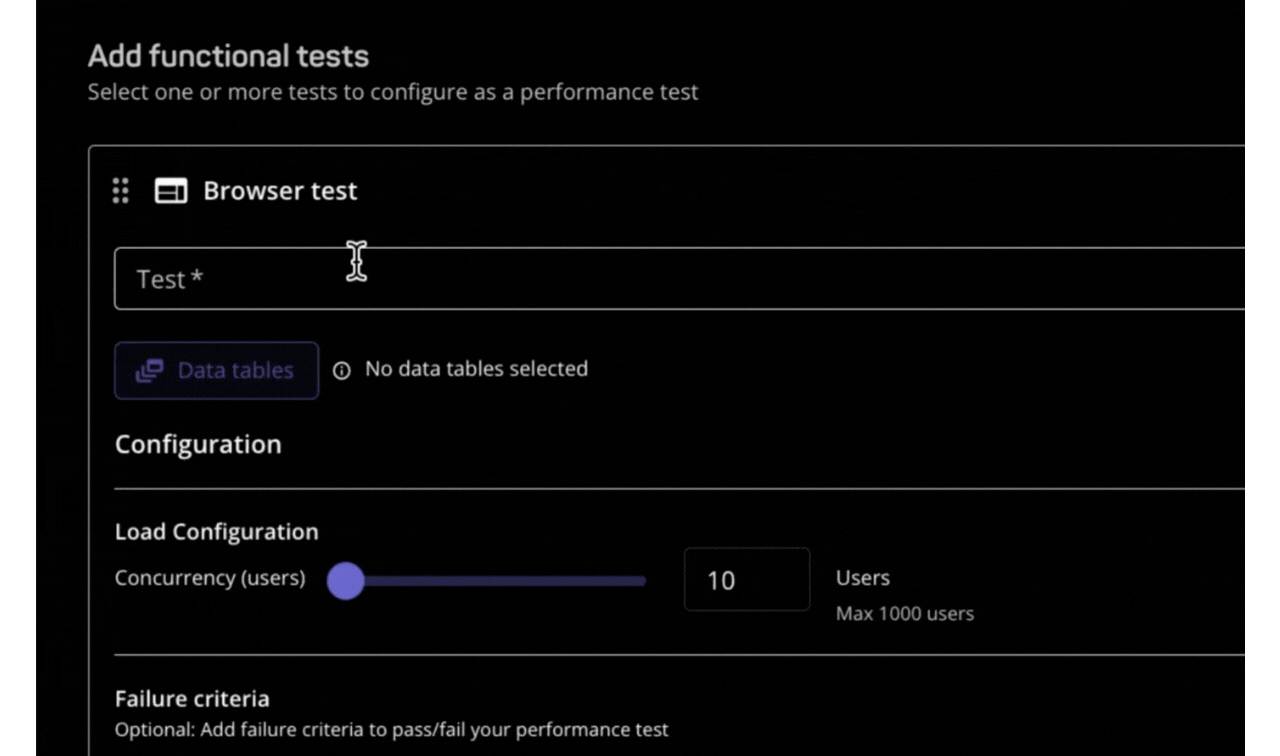1280x756 pixels.
Task: Click the Concurrency (users) label
Action: click(x=209, y=577)
